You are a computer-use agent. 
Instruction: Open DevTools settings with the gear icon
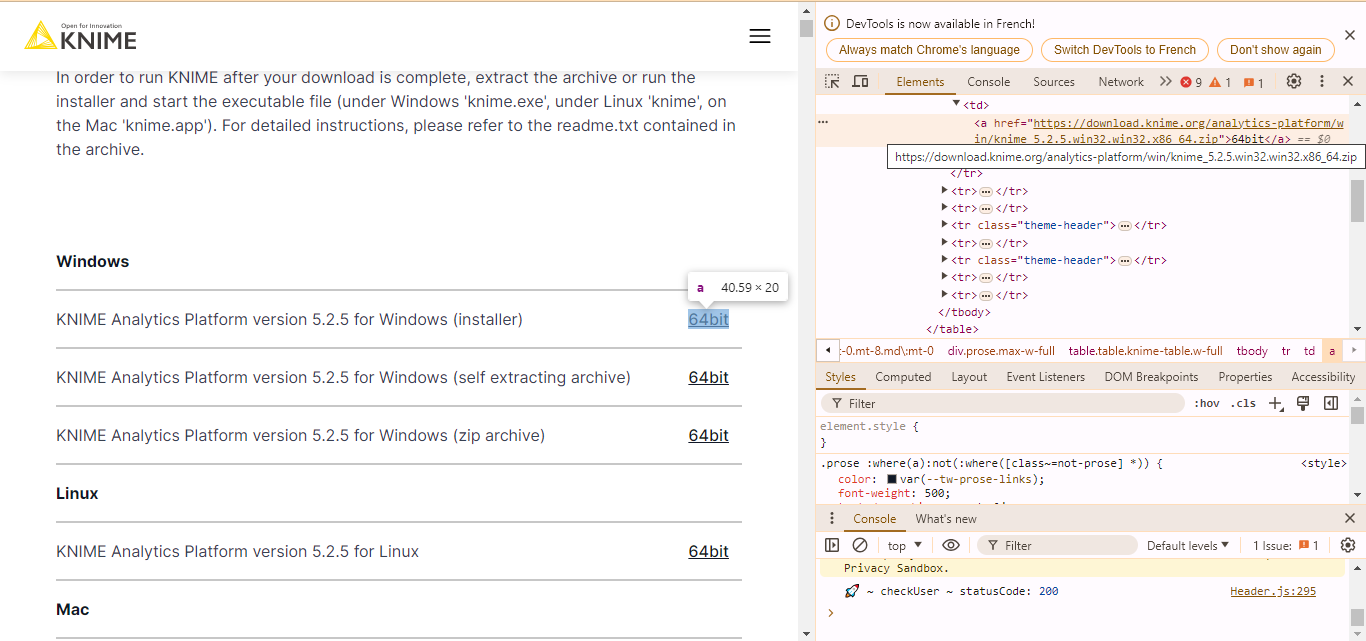1294,81
